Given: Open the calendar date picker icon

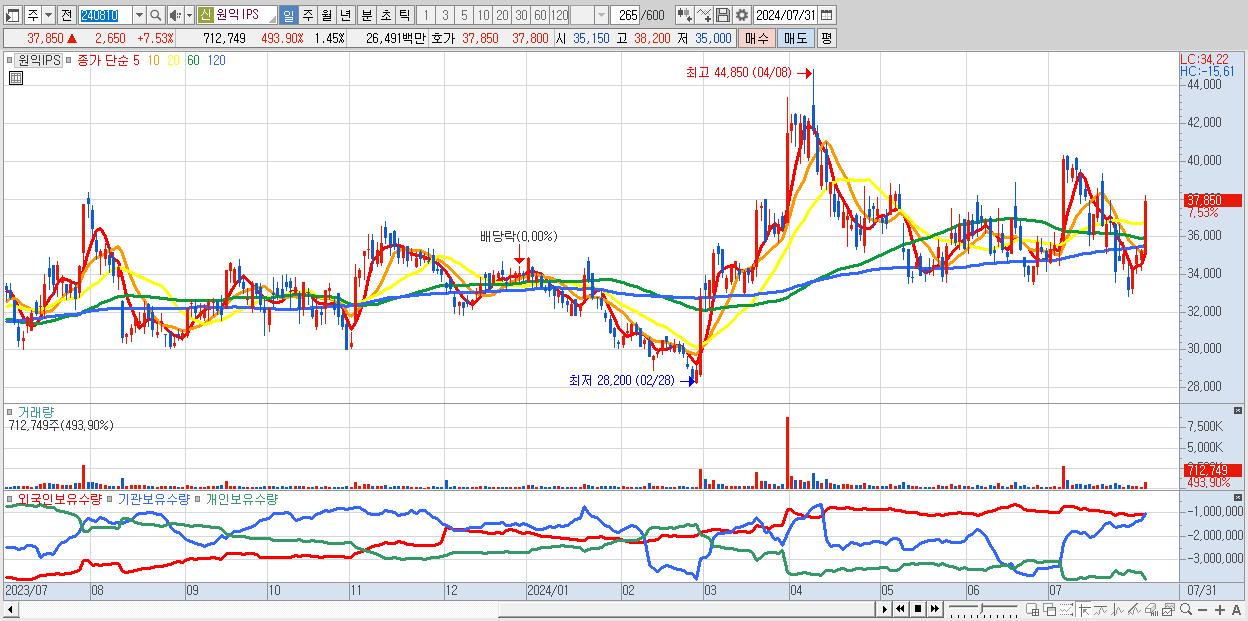Looking at the screenshot, I should [x=826, y=15].
